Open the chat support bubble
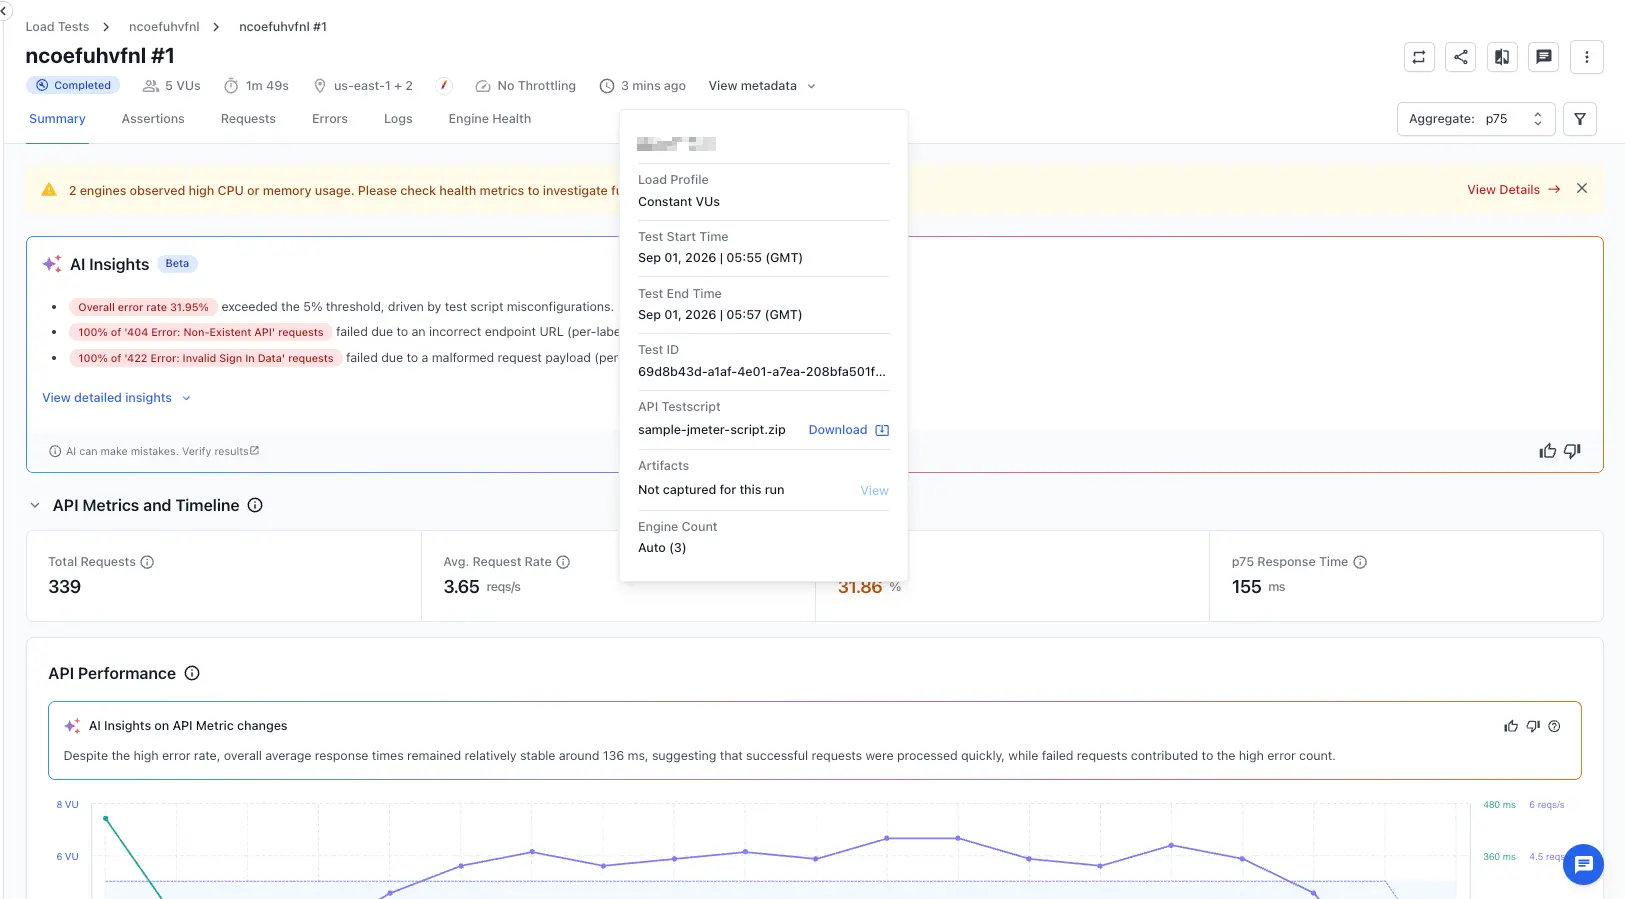 pyautogui.click(x=1583, y=865)
